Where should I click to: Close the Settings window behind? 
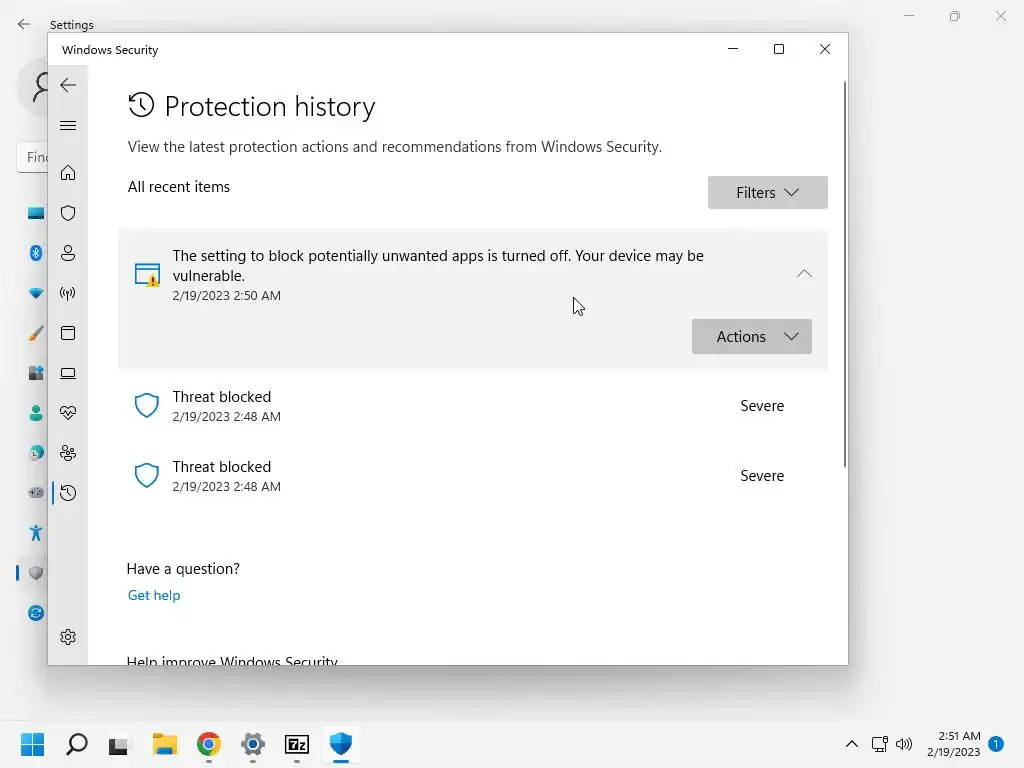click(x=1000, y=16)
